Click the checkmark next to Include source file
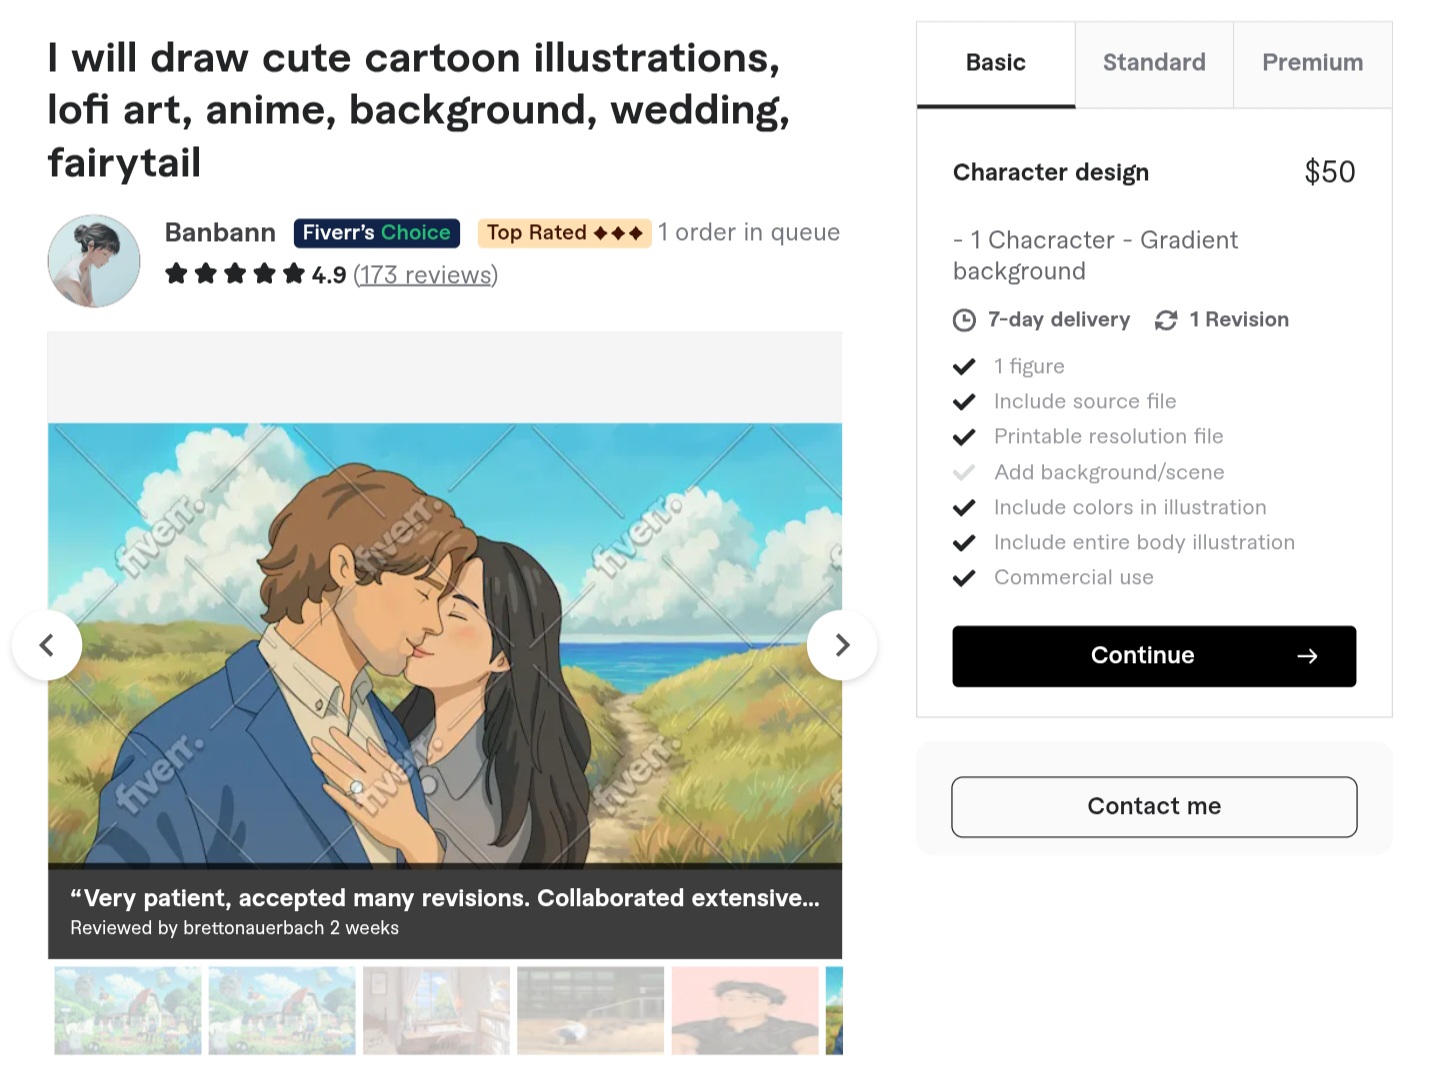Image resolution: width=1440 pixels, height=1092 pixels. pyautogui.click(x=964, y=402)
